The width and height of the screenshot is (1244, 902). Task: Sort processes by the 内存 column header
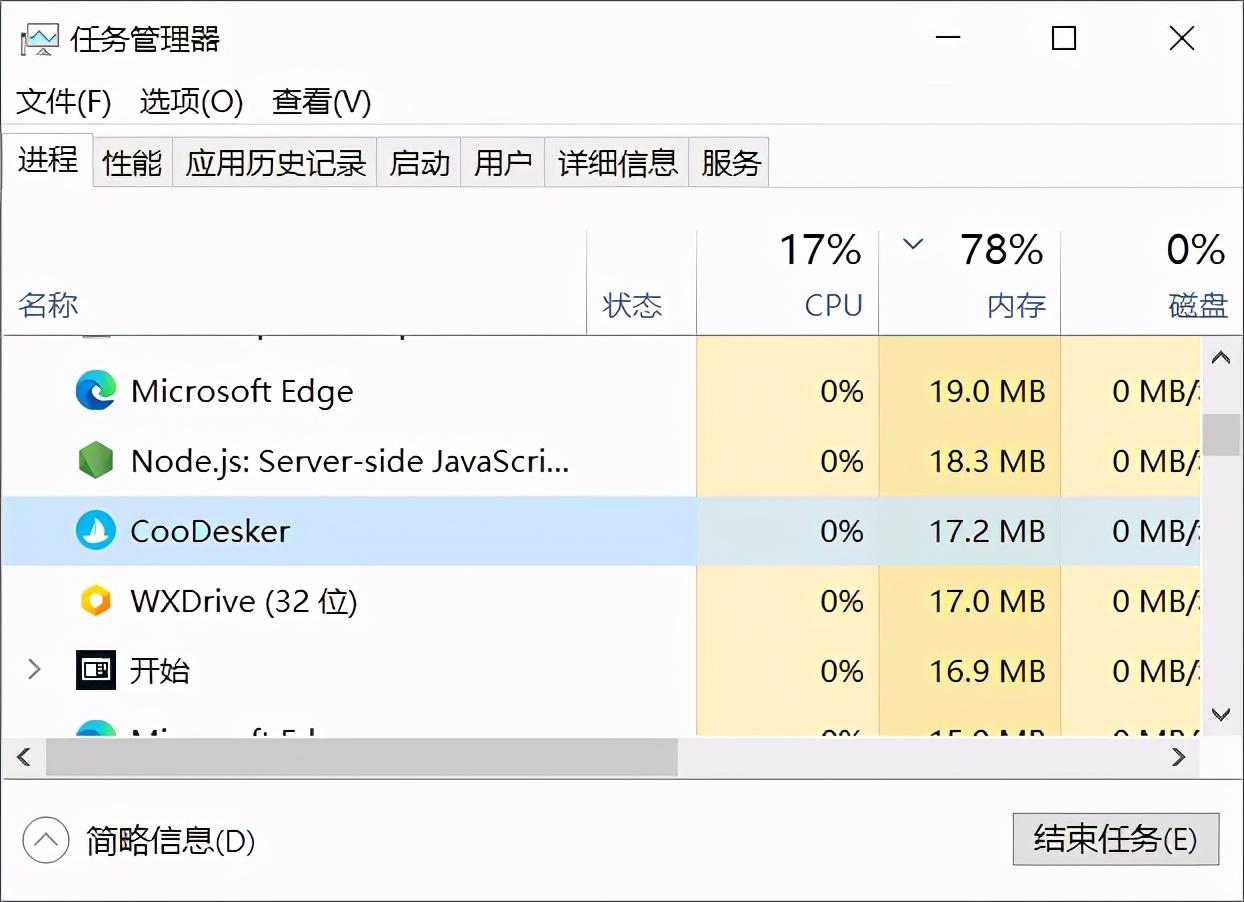(x=1015, y=305)
